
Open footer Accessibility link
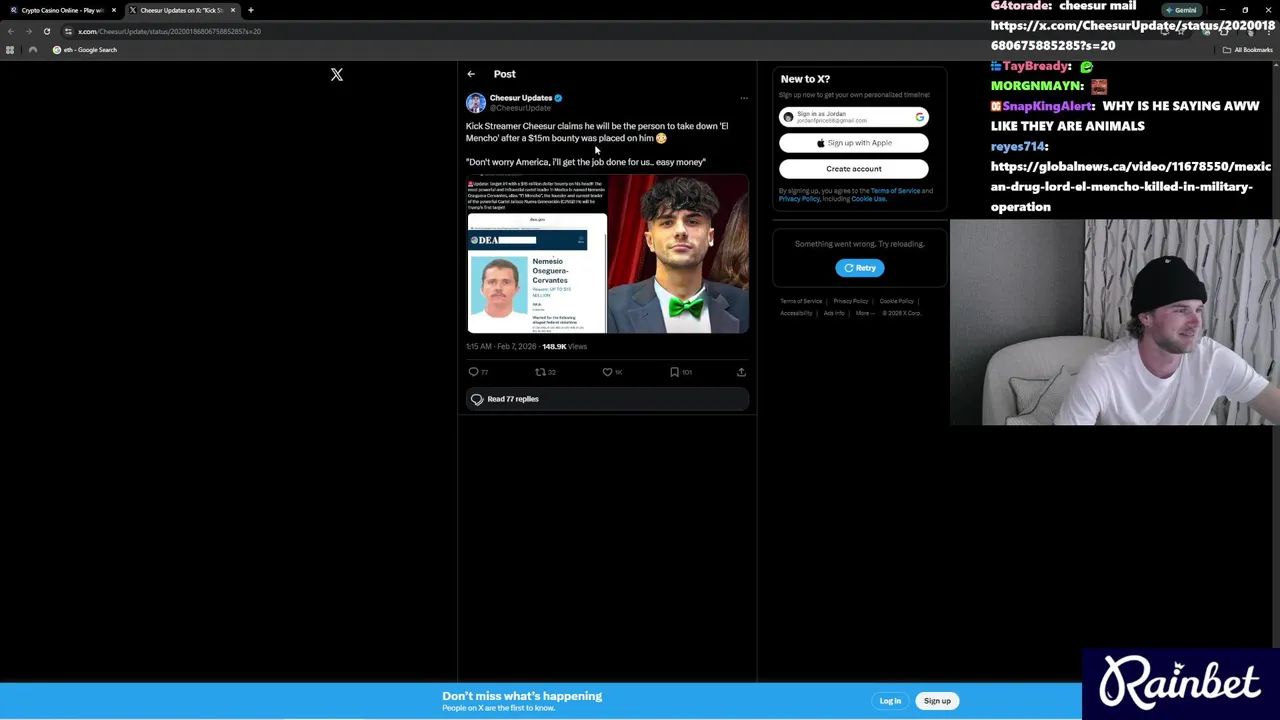[x=796, y=313]
